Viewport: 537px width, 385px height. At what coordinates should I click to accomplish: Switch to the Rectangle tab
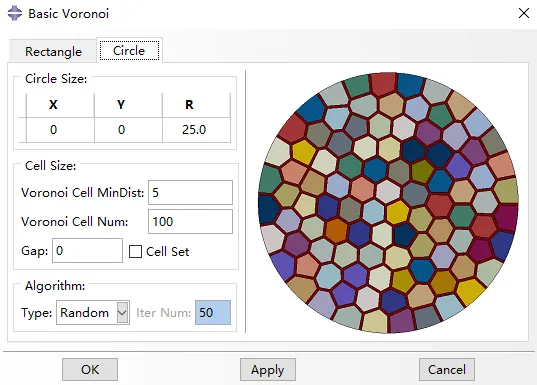pos(53,51)
